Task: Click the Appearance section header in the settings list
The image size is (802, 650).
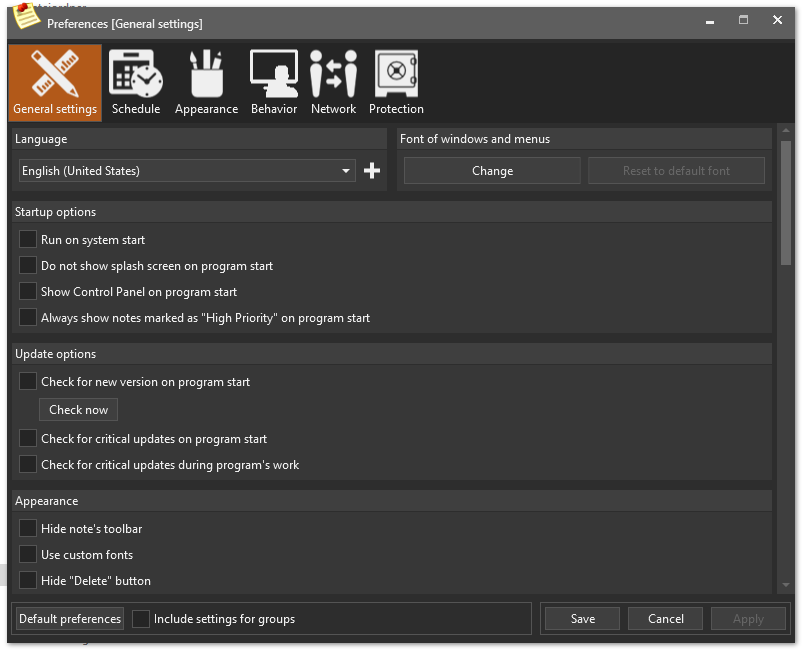Action: (x=392, y=501)
